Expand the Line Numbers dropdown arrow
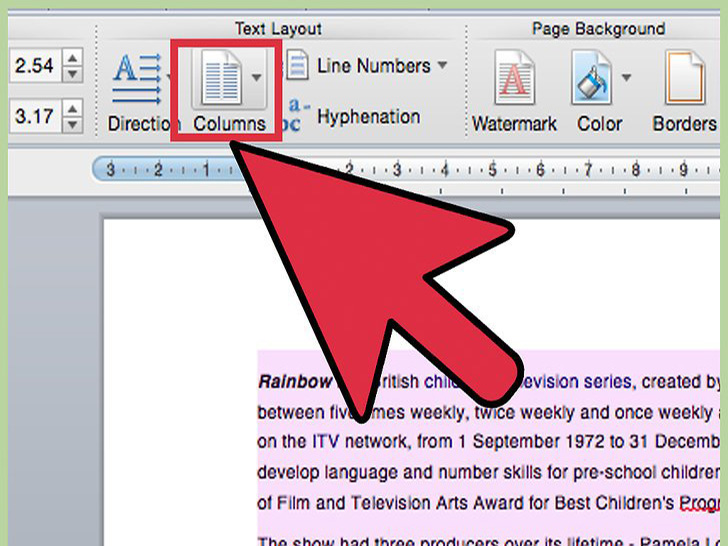The width and height of the screenshot is (728, 546). [x=442, y=65]
